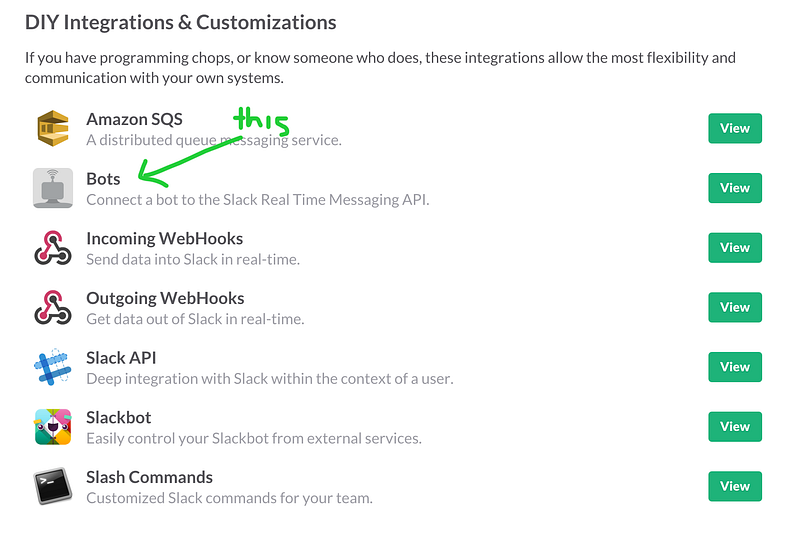This screenshot has width=800, height=540.
Task: Click the Outgoing WebHooks icon
Action: pyautogui.click(x=53, y=307)
